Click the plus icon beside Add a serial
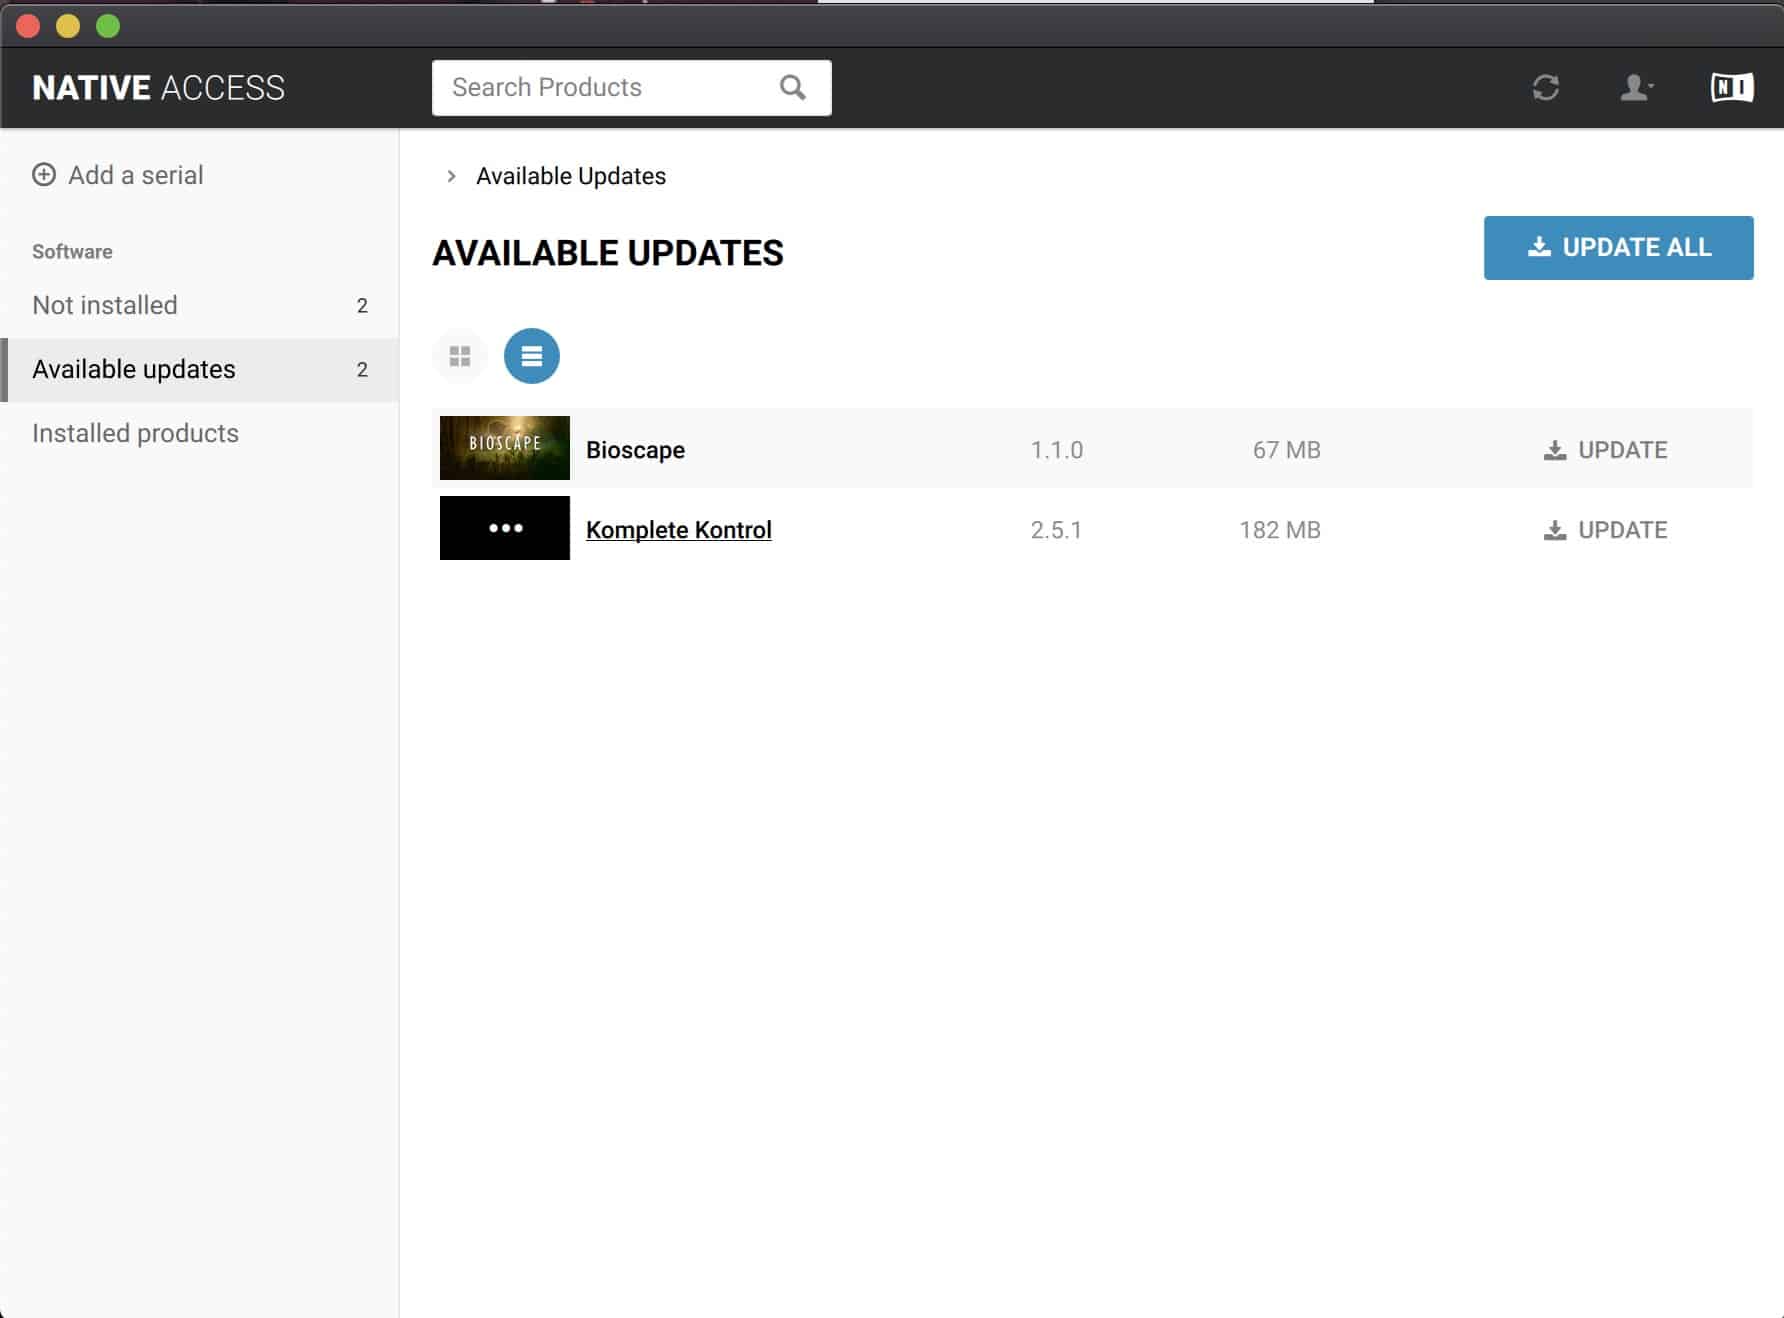 click(44, 175)
